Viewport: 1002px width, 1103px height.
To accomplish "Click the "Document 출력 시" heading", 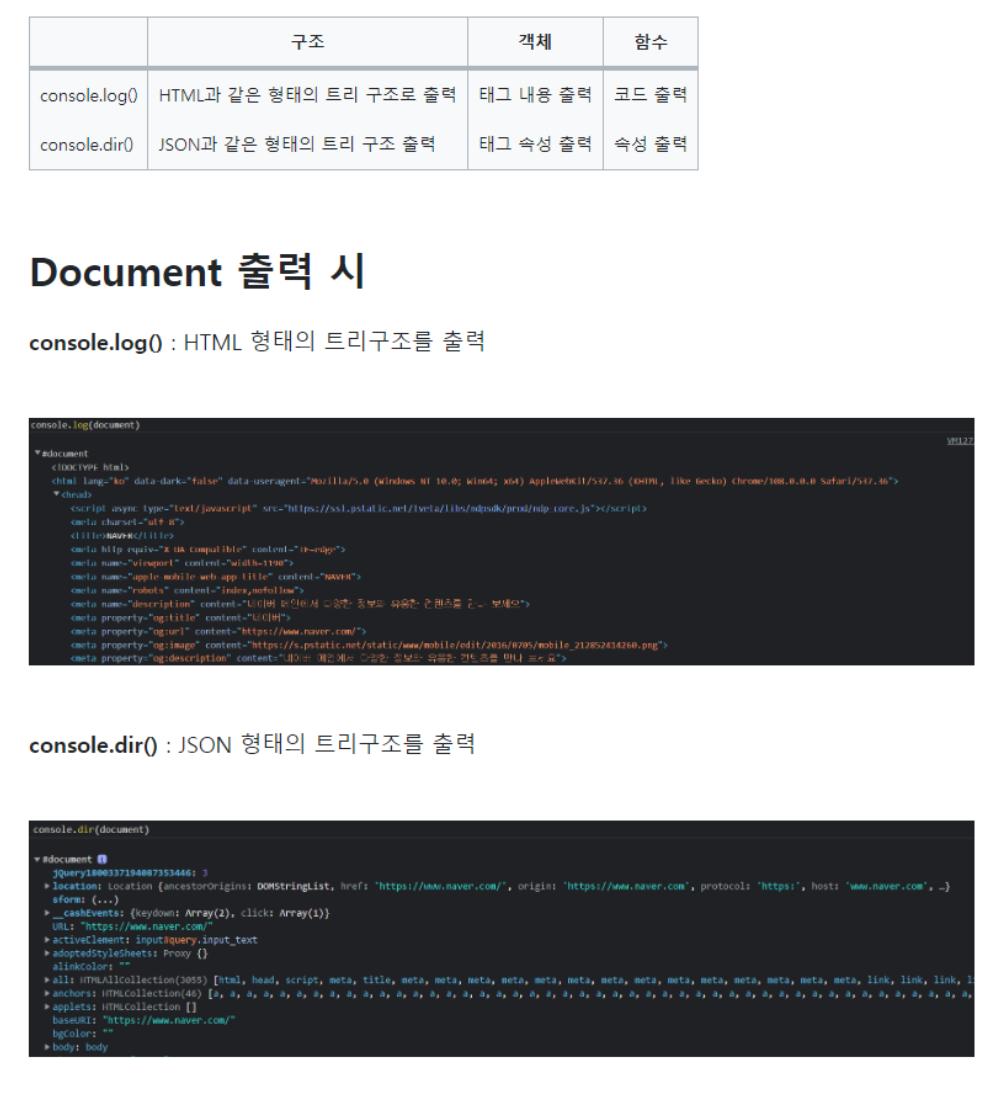I will pyautogui.click(x=198, y=272).
